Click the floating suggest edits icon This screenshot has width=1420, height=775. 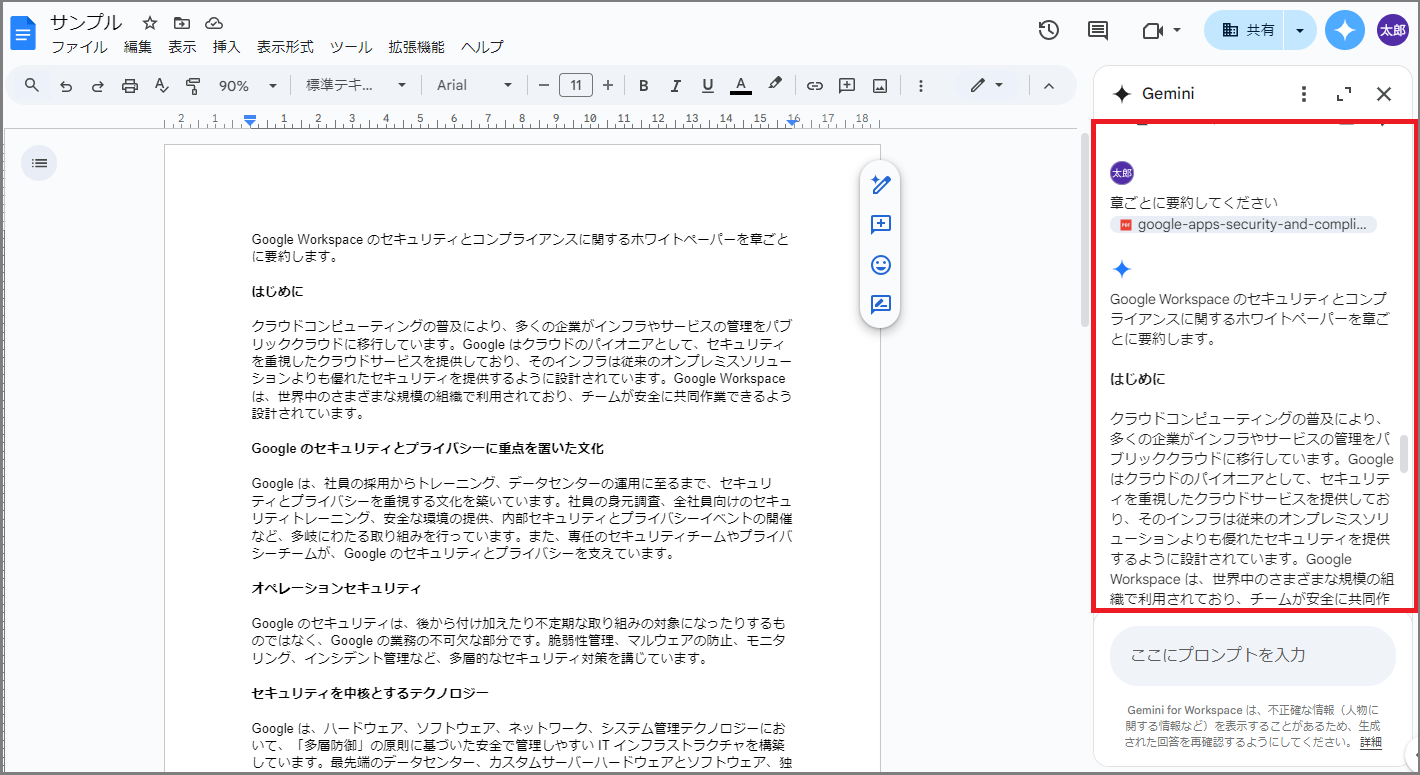(x=880, y=305)
